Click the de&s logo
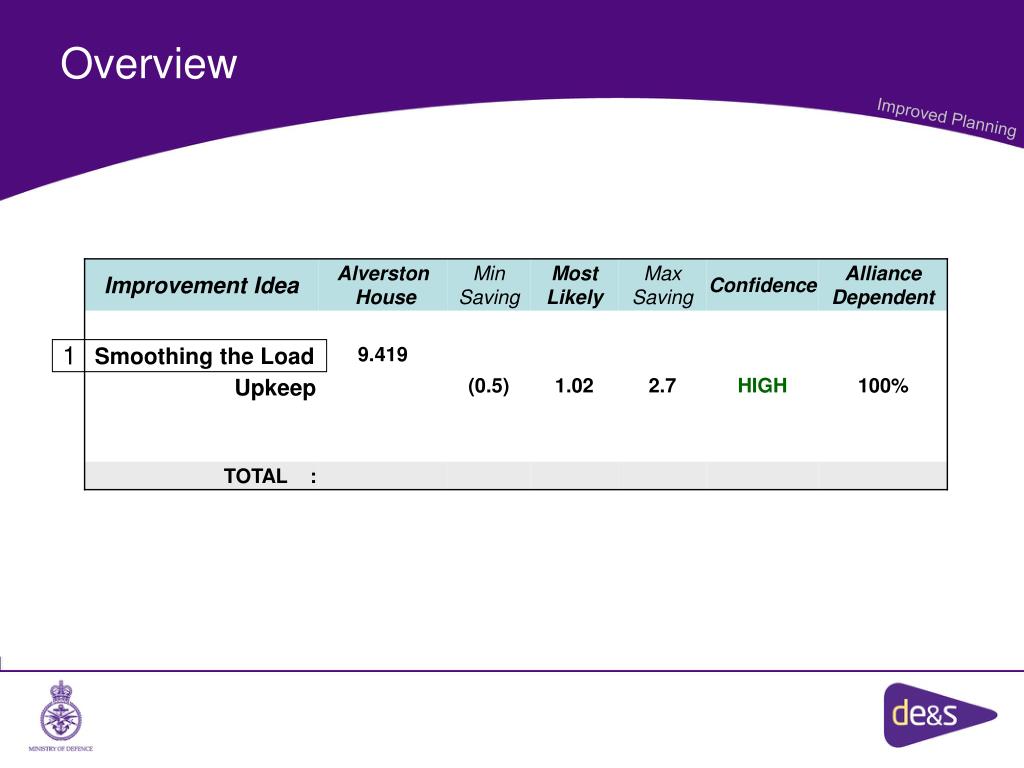This screenshot has height=768, width=1024. [x=940, y=714]
